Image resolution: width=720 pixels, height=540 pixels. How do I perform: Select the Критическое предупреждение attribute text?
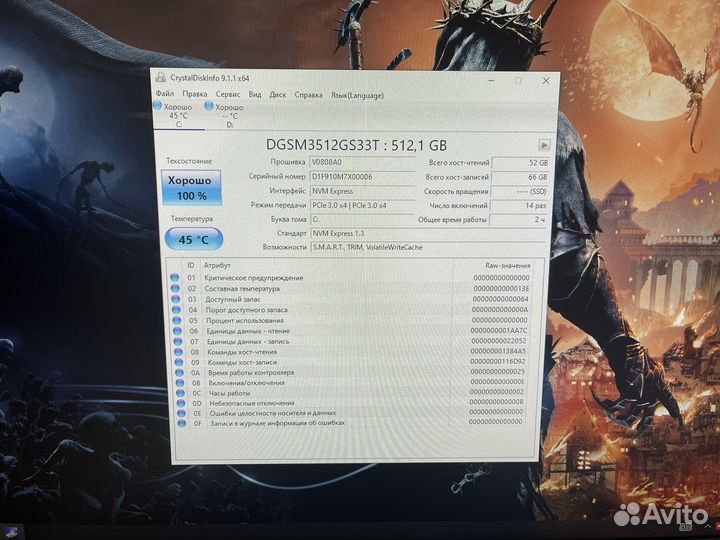coord(253,278)
